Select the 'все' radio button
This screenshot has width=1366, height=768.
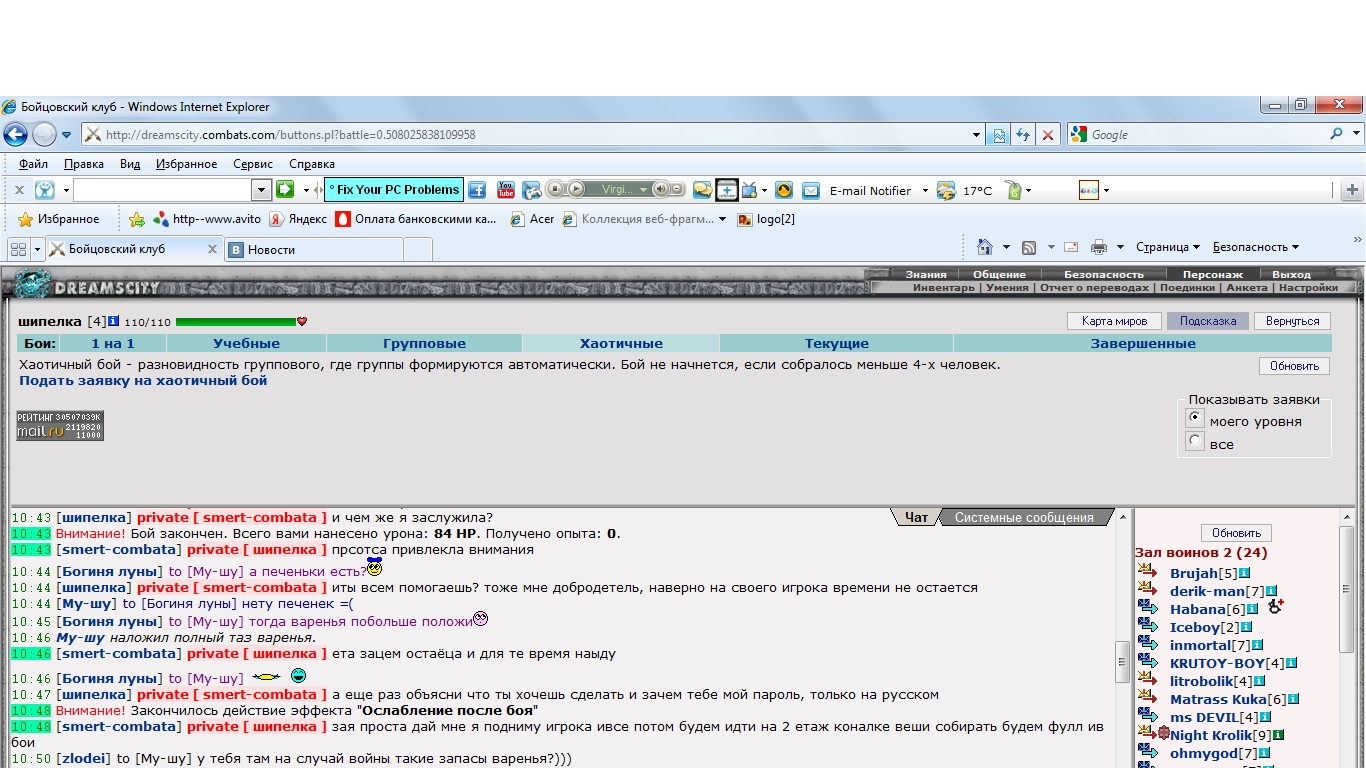[x=1194, y=441]
